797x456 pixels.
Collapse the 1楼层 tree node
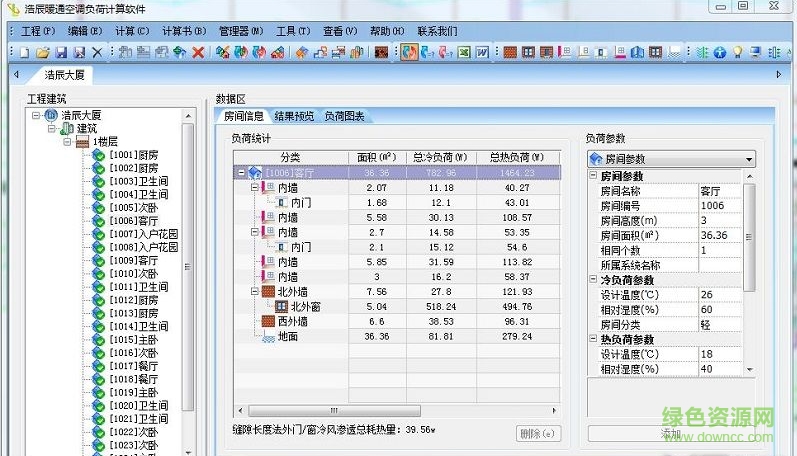(67, 142)
